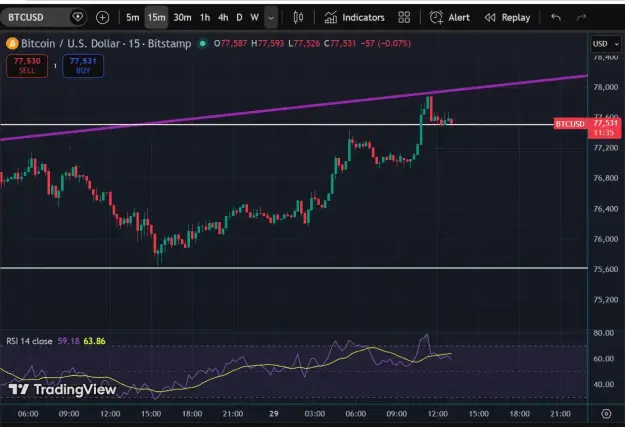
Task: Click the undo arrow
Action: click(x=556, y=18)
